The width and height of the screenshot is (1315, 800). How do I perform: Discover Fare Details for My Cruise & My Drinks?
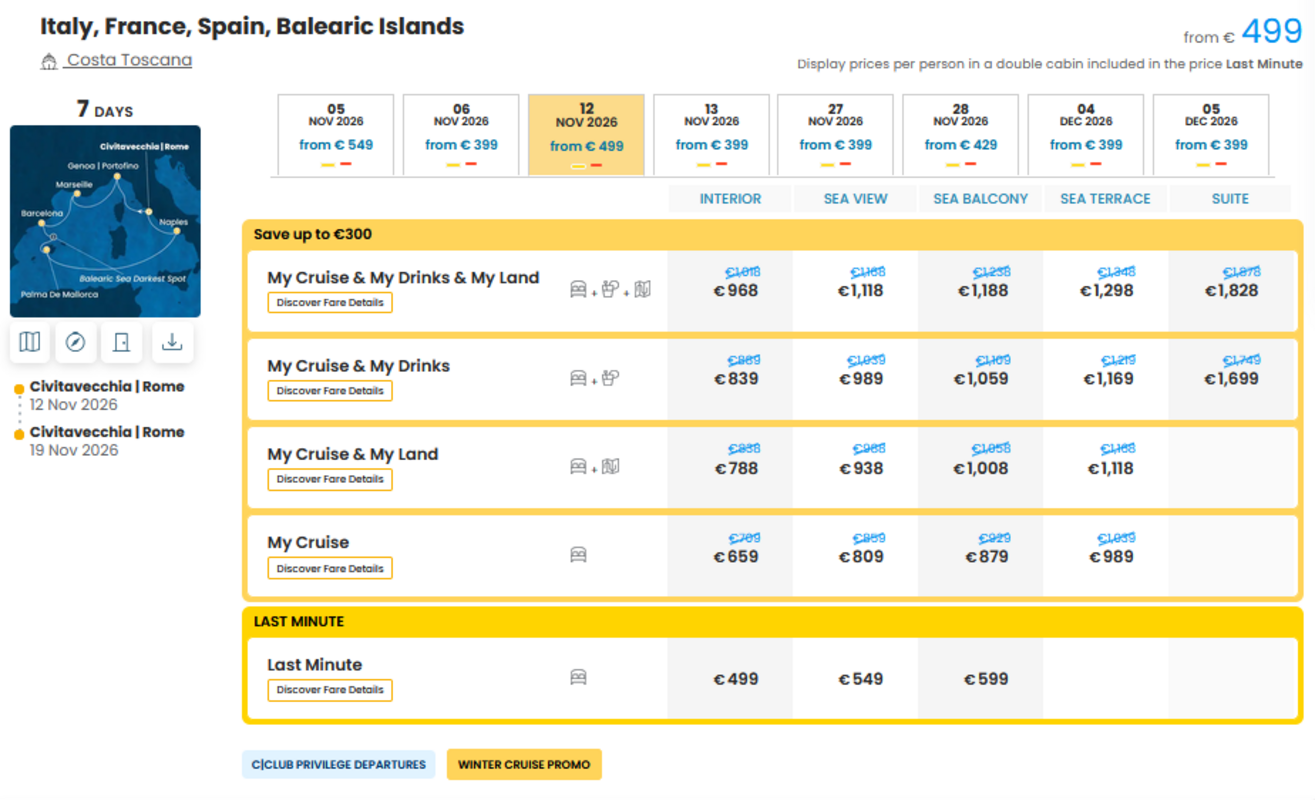330,391
